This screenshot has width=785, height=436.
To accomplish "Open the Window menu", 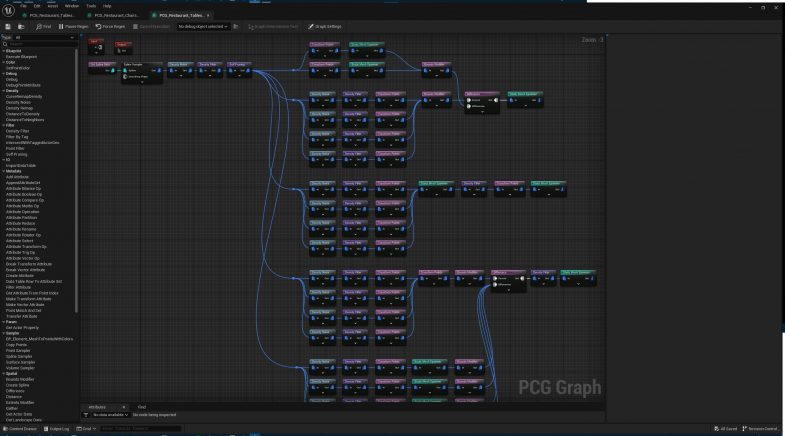I will pyautogui.click(x=72, y=6).
